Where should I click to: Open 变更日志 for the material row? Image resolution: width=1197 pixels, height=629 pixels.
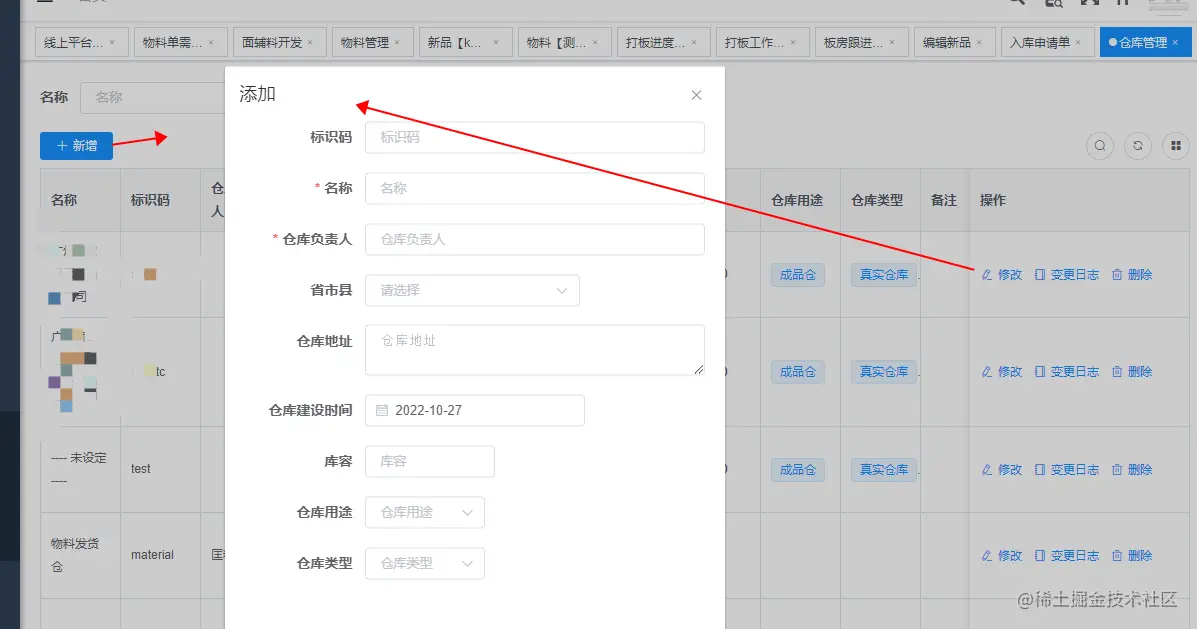1066,556
